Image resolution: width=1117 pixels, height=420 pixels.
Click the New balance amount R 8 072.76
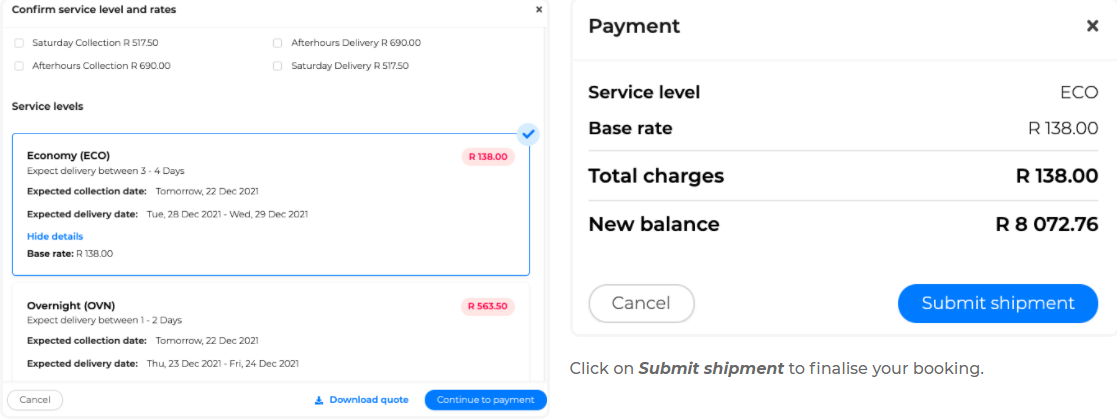pos(1046,224)
